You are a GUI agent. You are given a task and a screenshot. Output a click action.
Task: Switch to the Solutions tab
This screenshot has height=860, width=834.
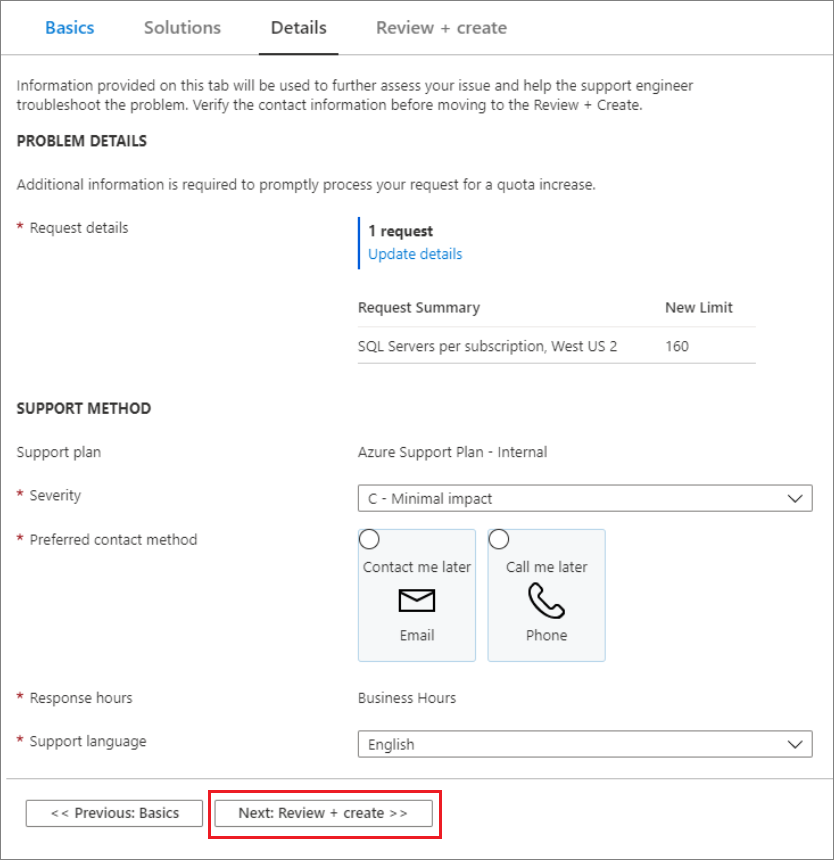point(182,28)
